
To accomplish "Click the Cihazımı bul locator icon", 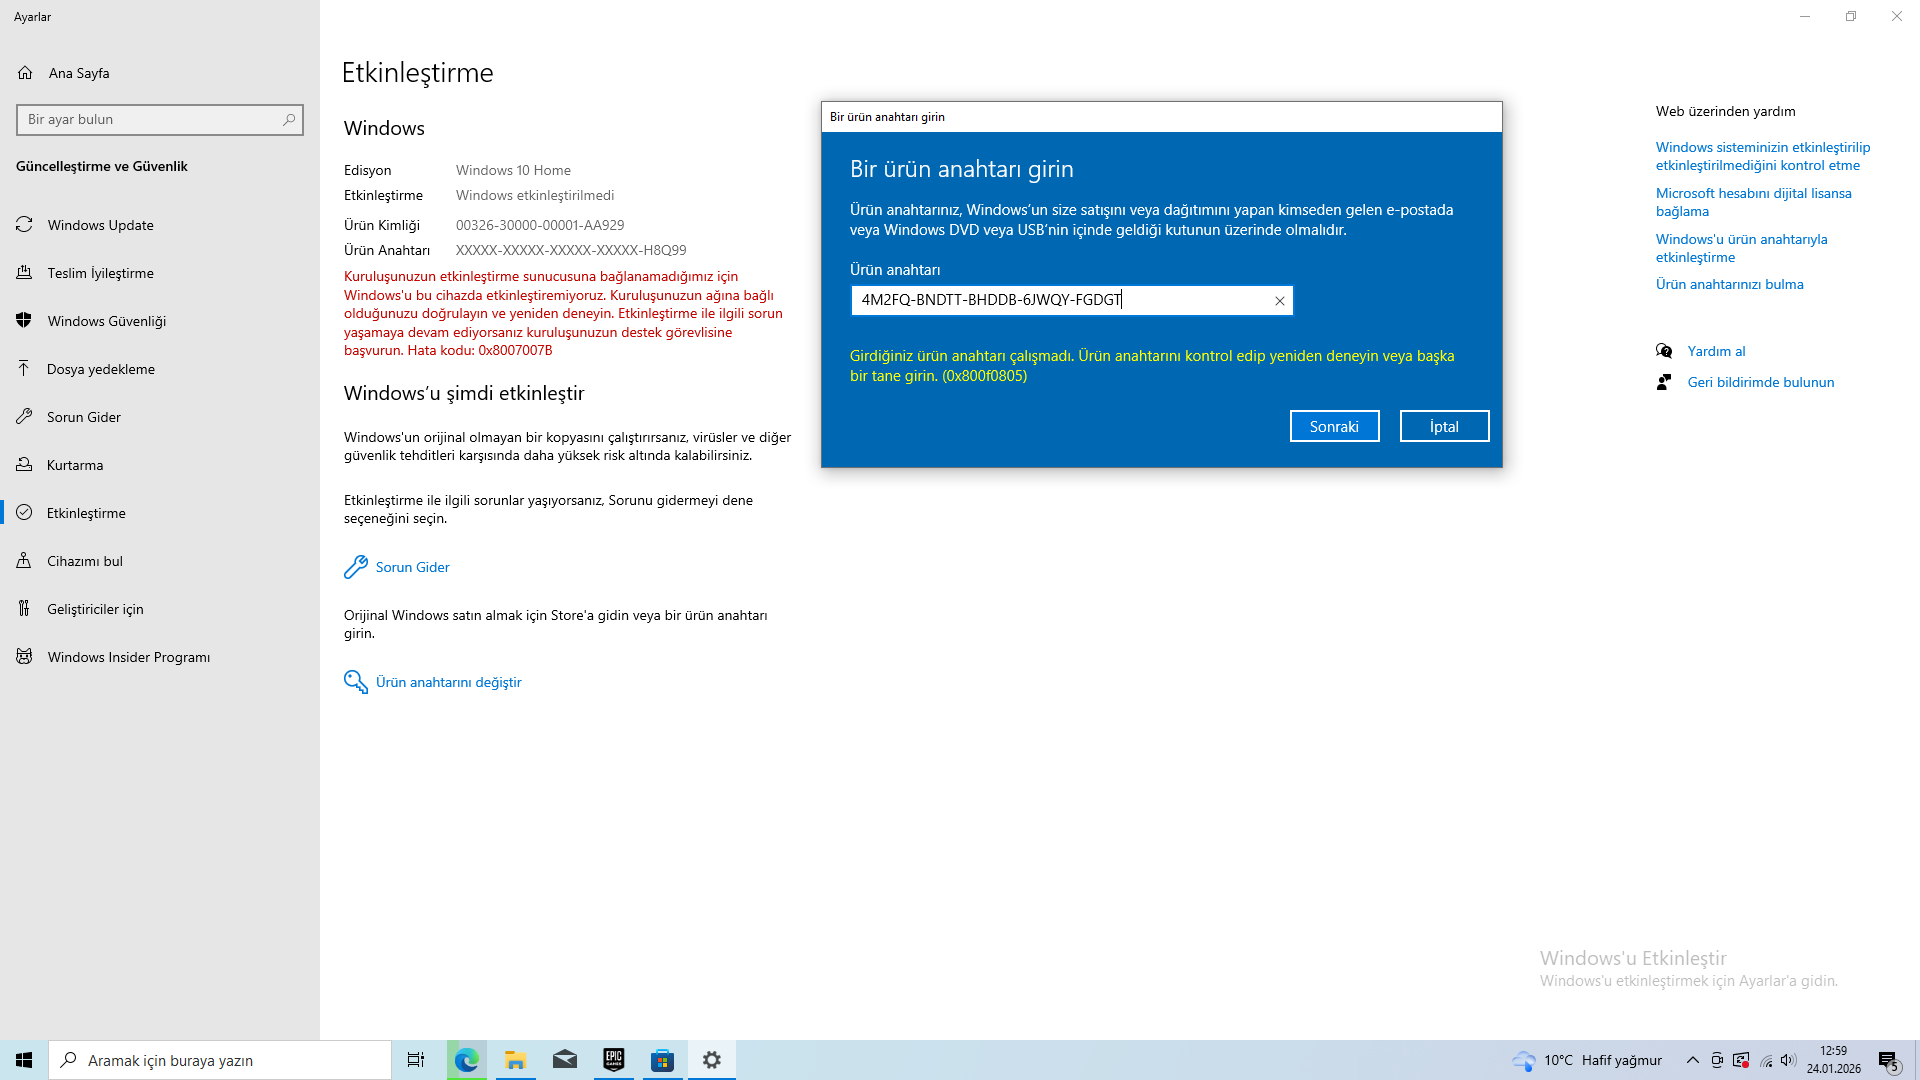I will tap(24, 561).
